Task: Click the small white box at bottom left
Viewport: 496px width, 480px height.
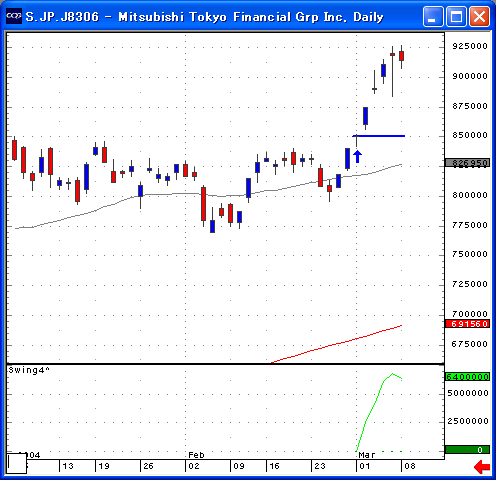Action: pyautogui.click(x=17, y=463)
